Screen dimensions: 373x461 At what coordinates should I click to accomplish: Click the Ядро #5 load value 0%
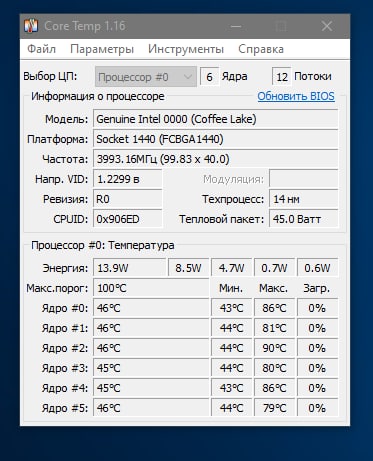coord(317,408)
